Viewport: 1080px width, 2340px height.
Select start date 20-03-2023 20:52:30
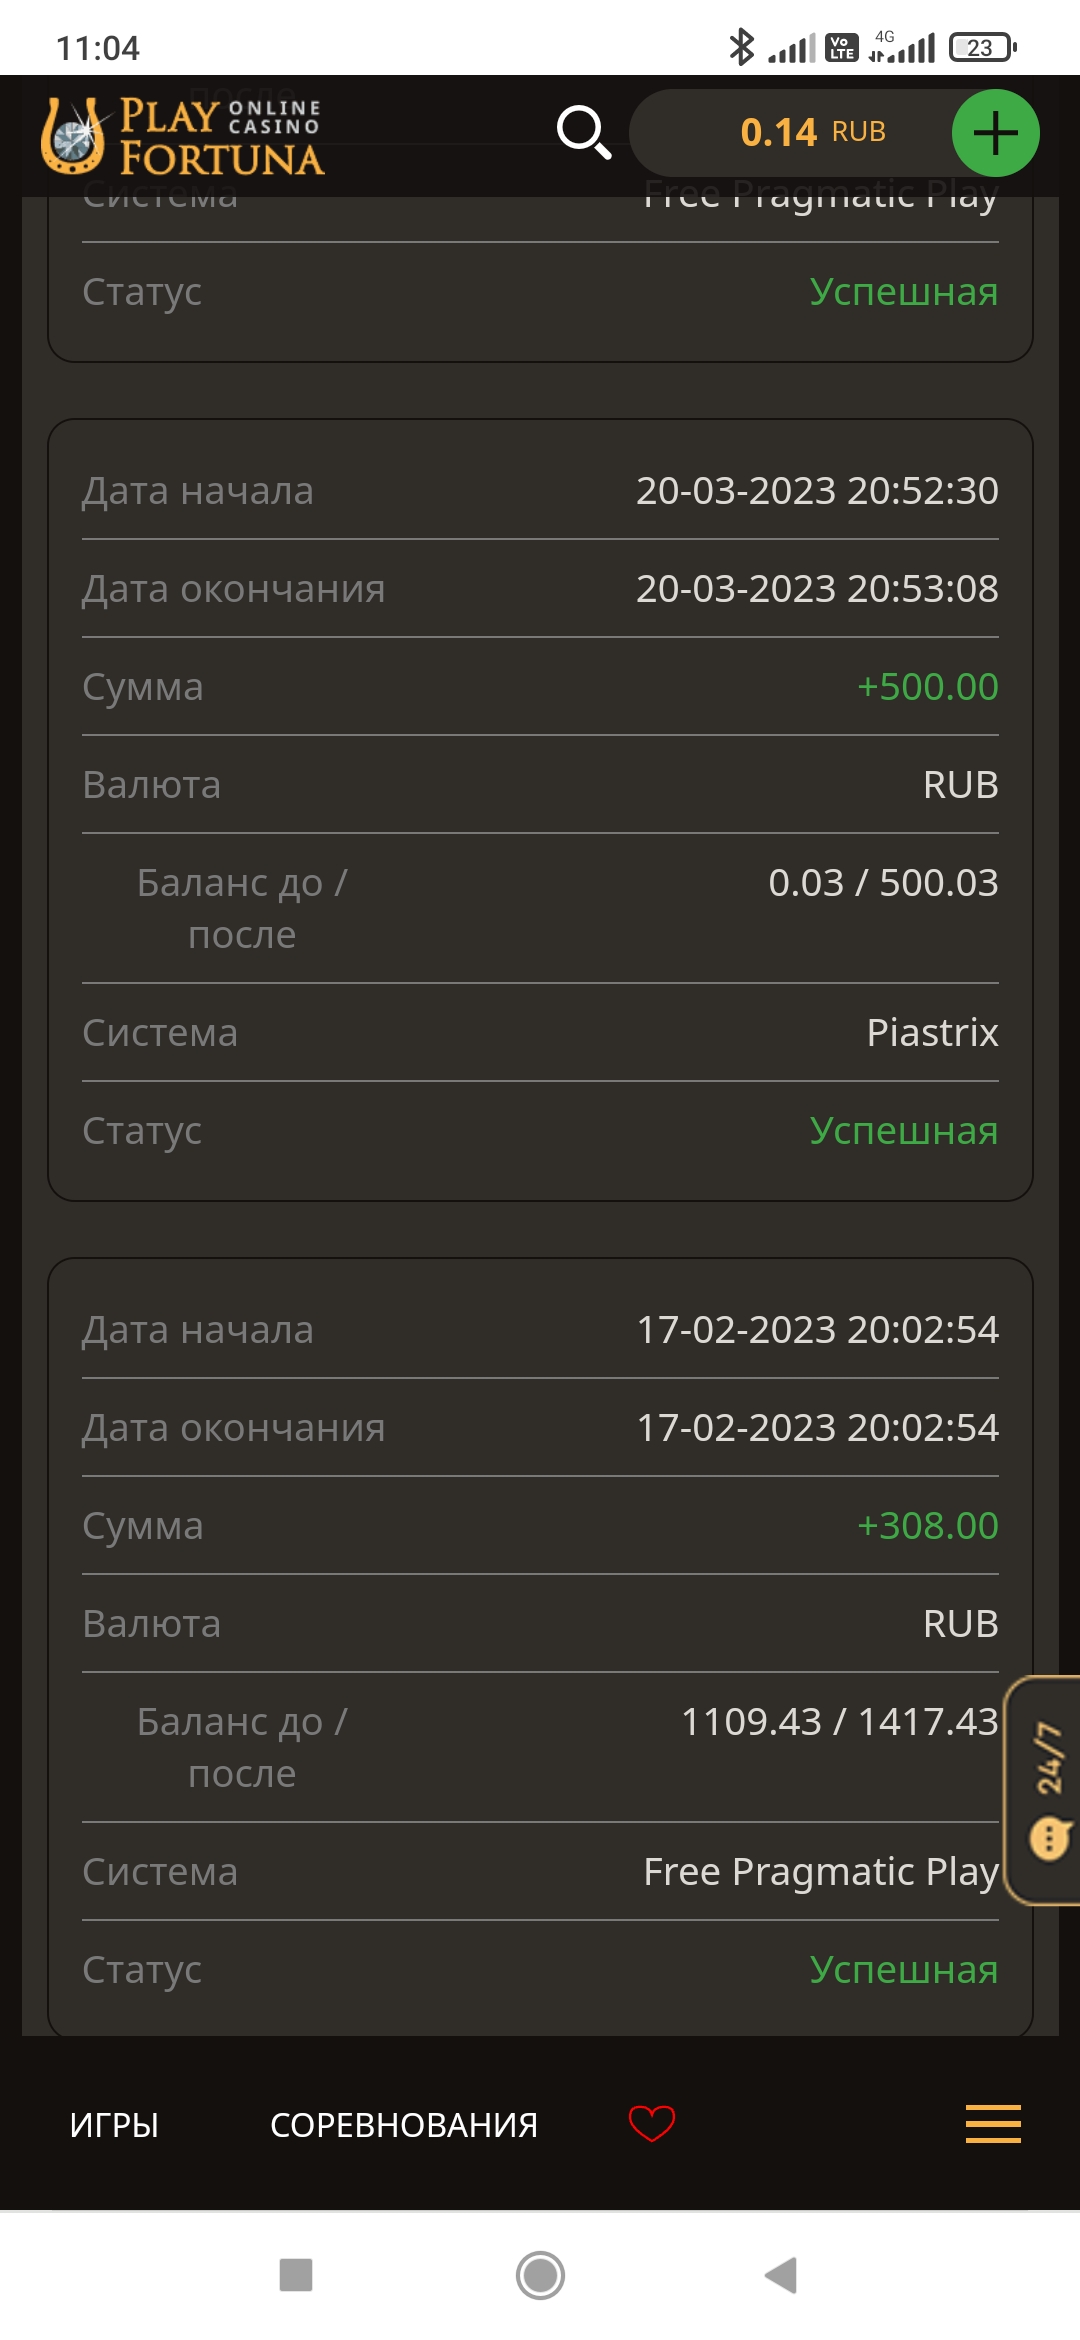[817, 491]
